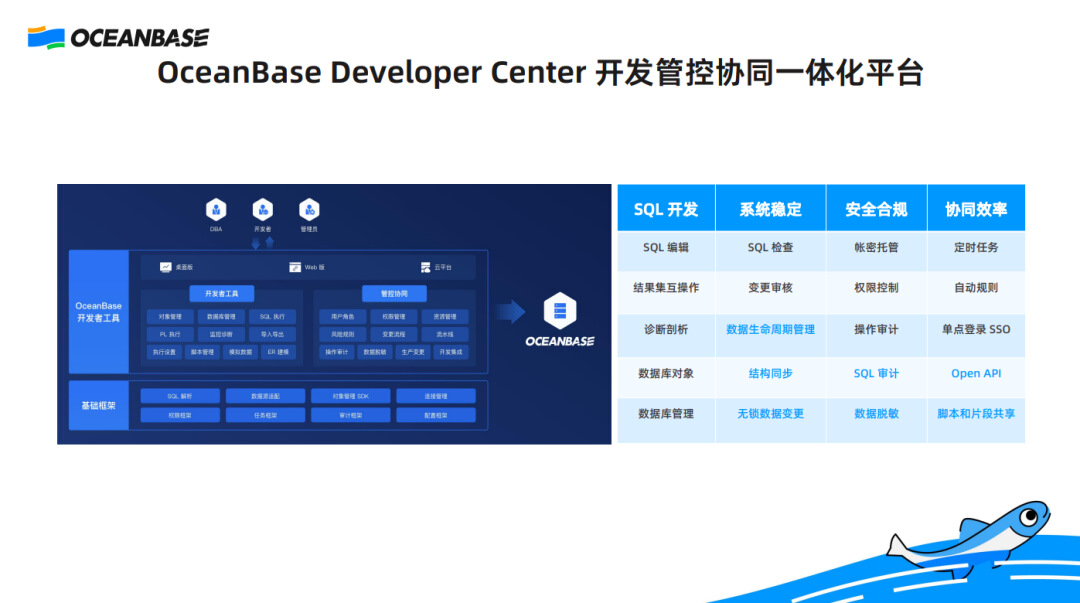Click the 任务框架 box

point(265,415)
